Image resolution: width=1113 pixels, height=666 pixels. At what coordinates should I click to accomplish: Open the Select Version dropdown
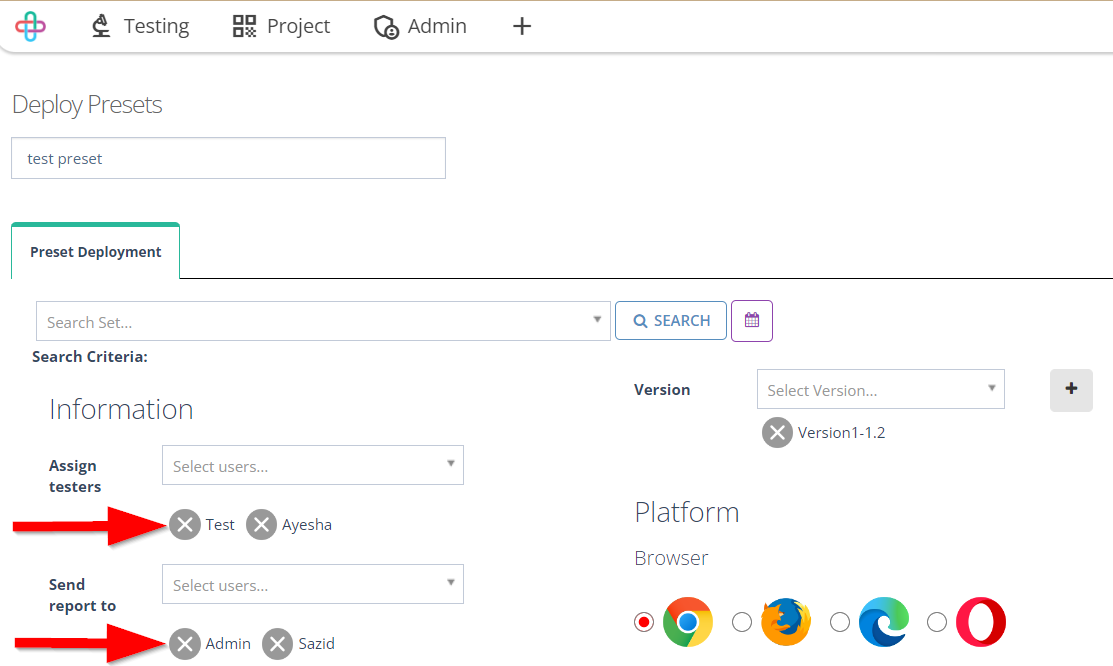point(880,389)
